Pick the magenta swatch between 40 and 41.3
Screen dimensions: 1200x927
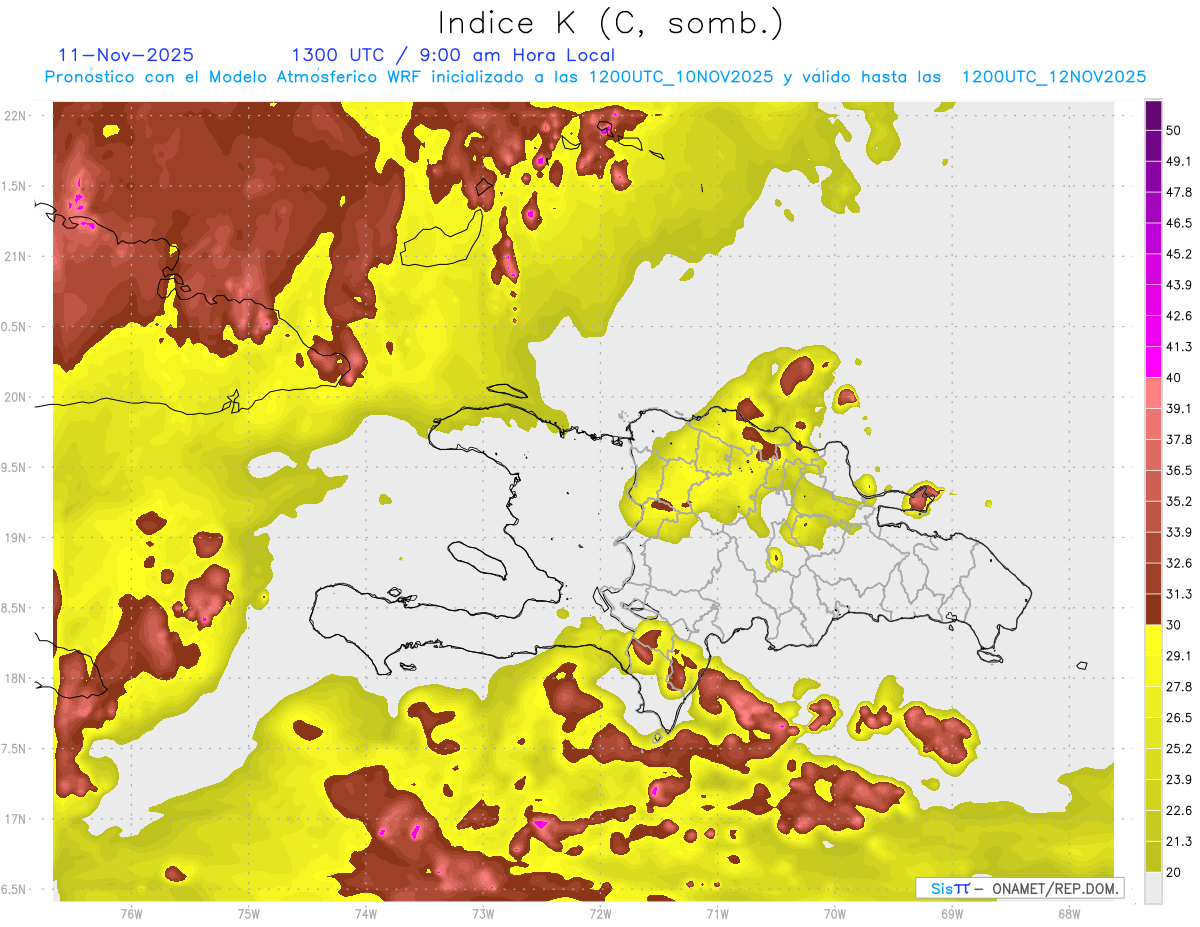[x=1153, y=362]
